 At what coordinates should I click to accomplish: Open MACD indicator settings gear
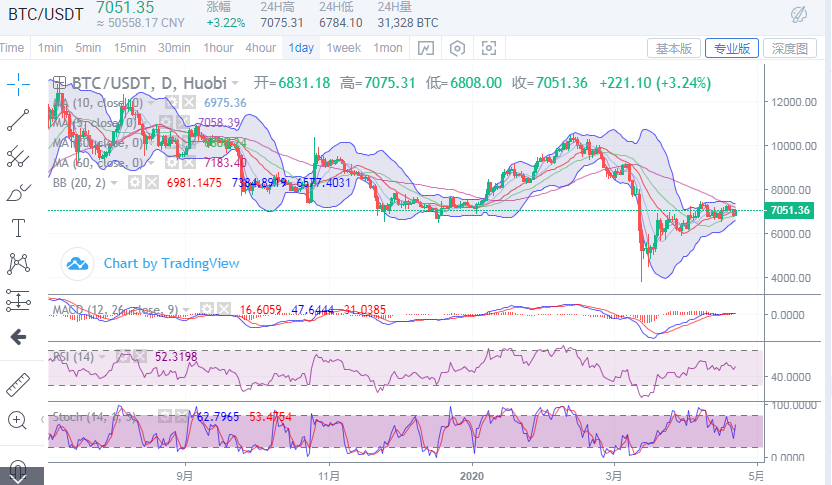[207, 309]
